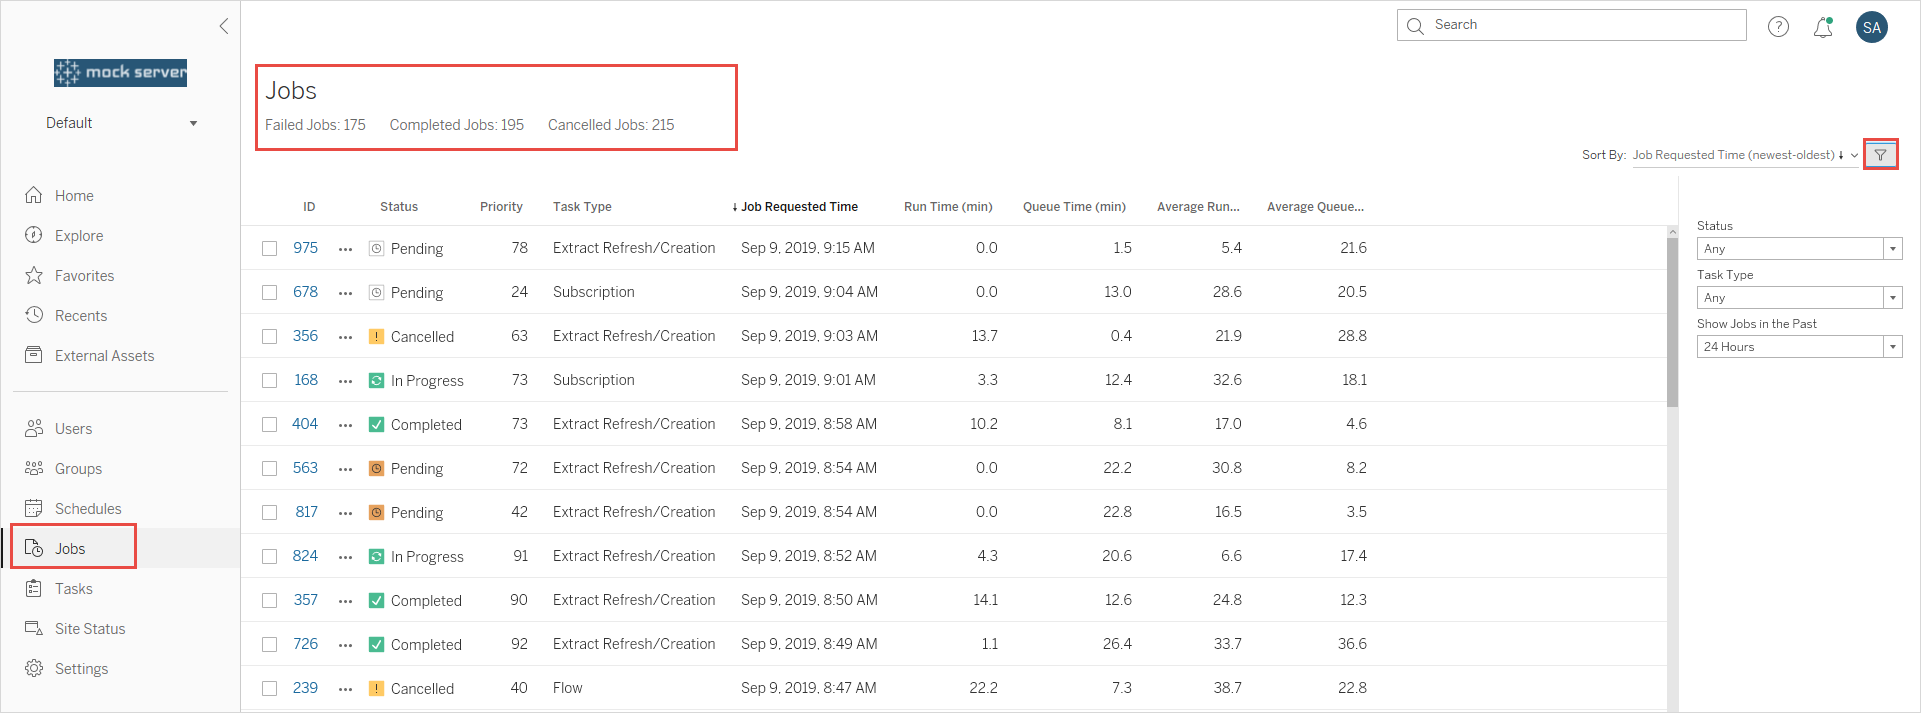The width and height of the screenshot is (1921, 713).
Task: Open the SA user avatar menu
Action: click(x=1872, y=27)
